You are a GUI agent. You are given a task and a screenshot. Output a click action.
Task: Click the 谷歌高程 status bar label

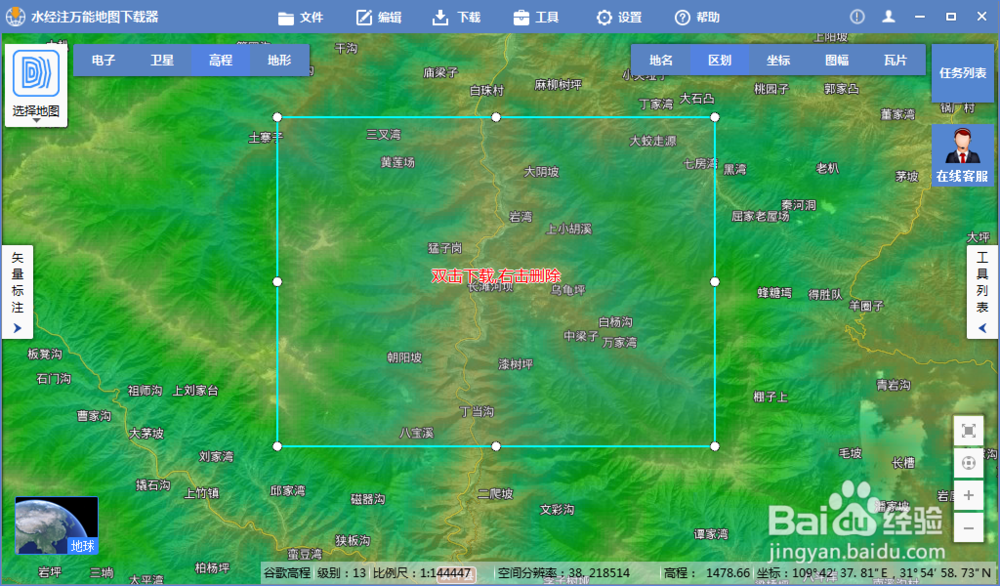pyautogui.click(x=287, y=573)
